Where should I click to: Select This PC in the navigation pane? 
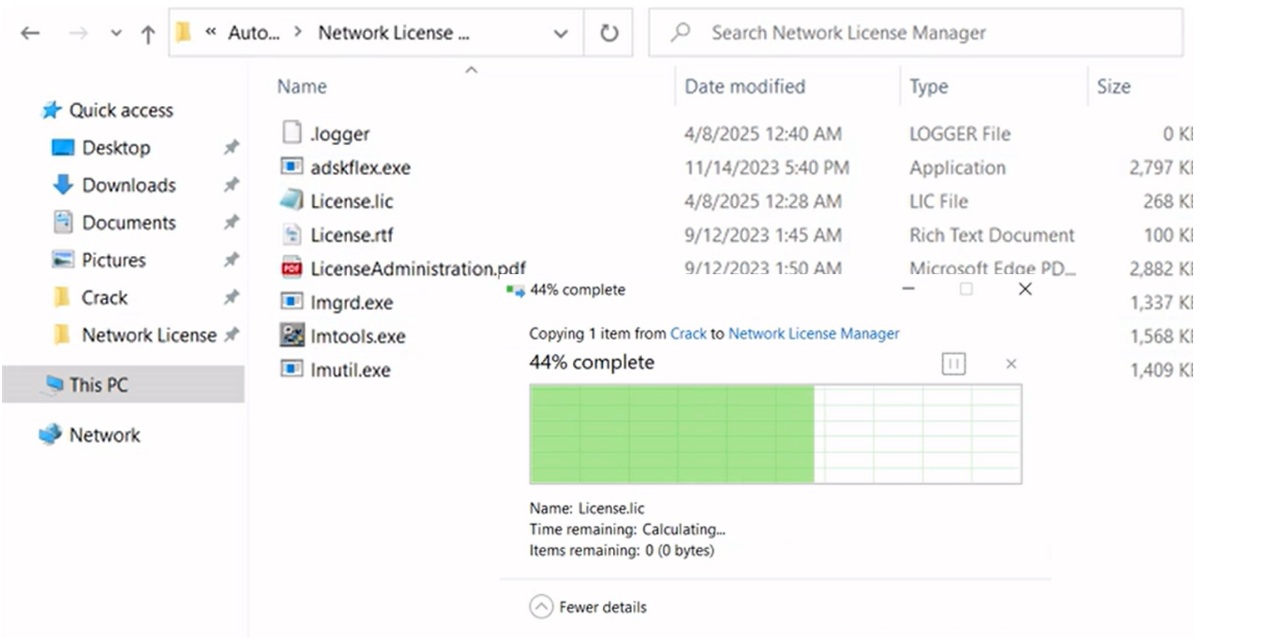[x=98, y=385]
